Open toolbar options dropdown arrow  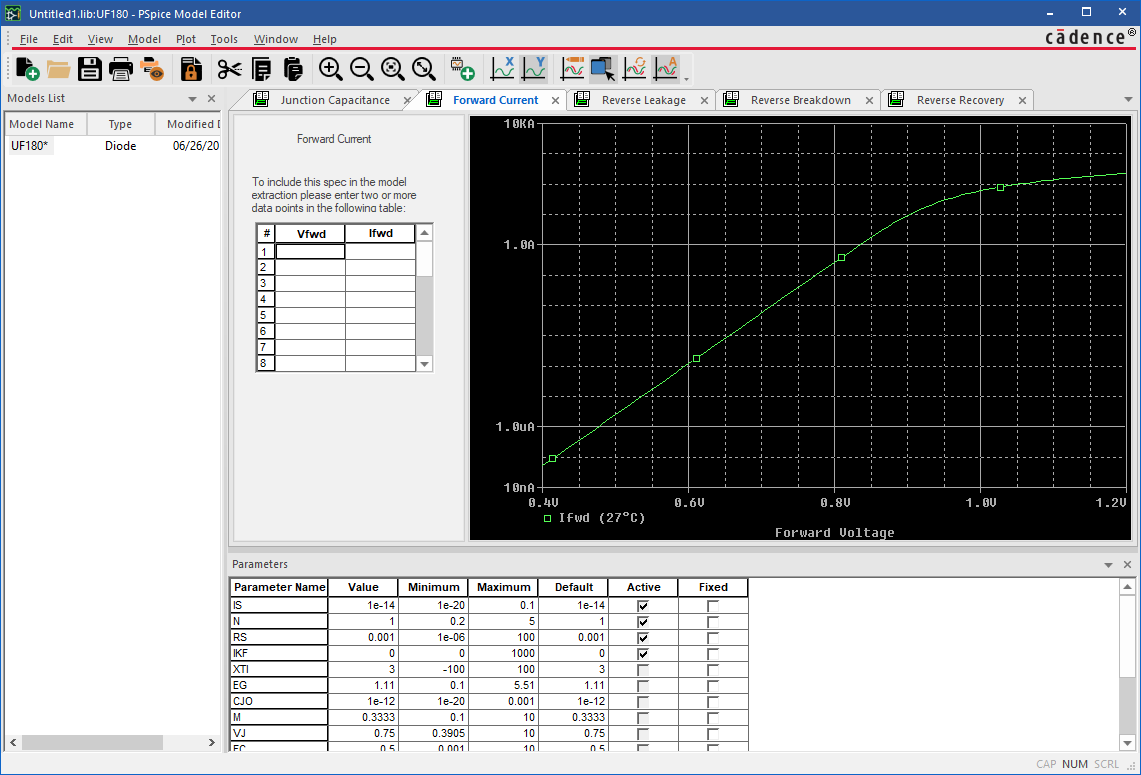pos(686,79)
